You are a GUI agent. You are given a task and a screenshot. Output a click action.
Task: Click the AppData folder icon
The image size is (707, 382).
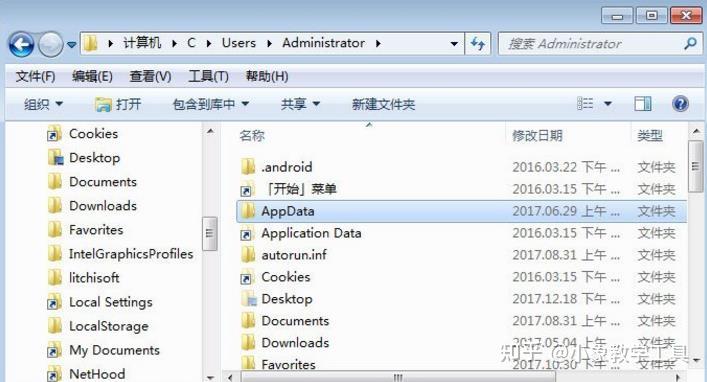pos(248,211)
